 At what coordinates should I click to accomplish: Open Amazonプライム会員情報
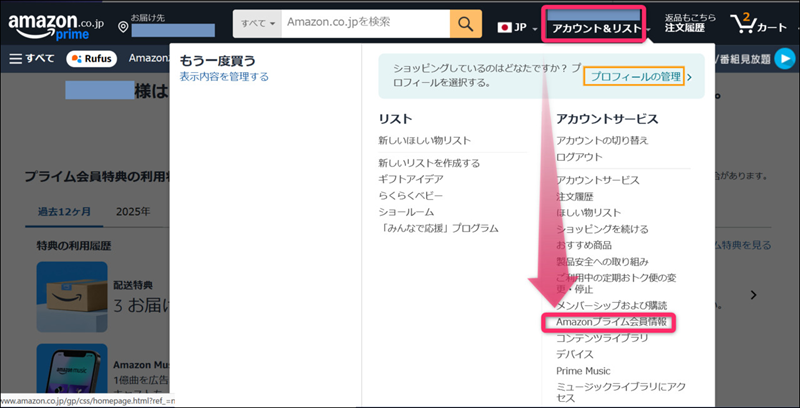click(611, 322)
